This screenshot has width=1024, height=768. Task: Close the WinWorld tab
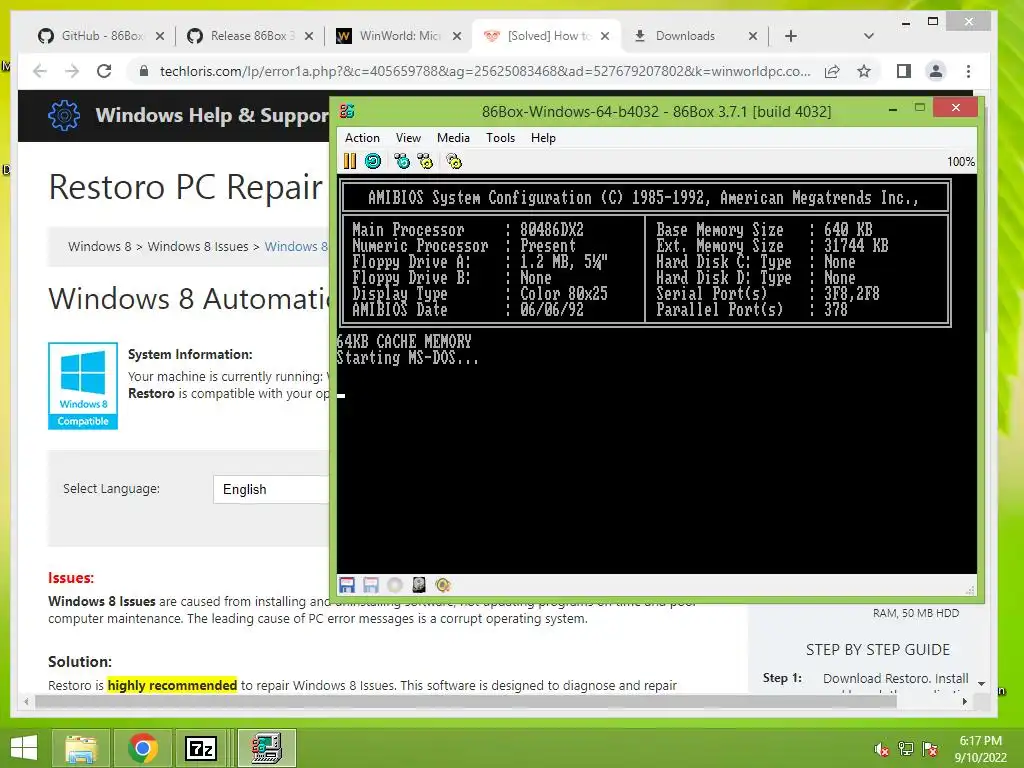tap(457, 36)
